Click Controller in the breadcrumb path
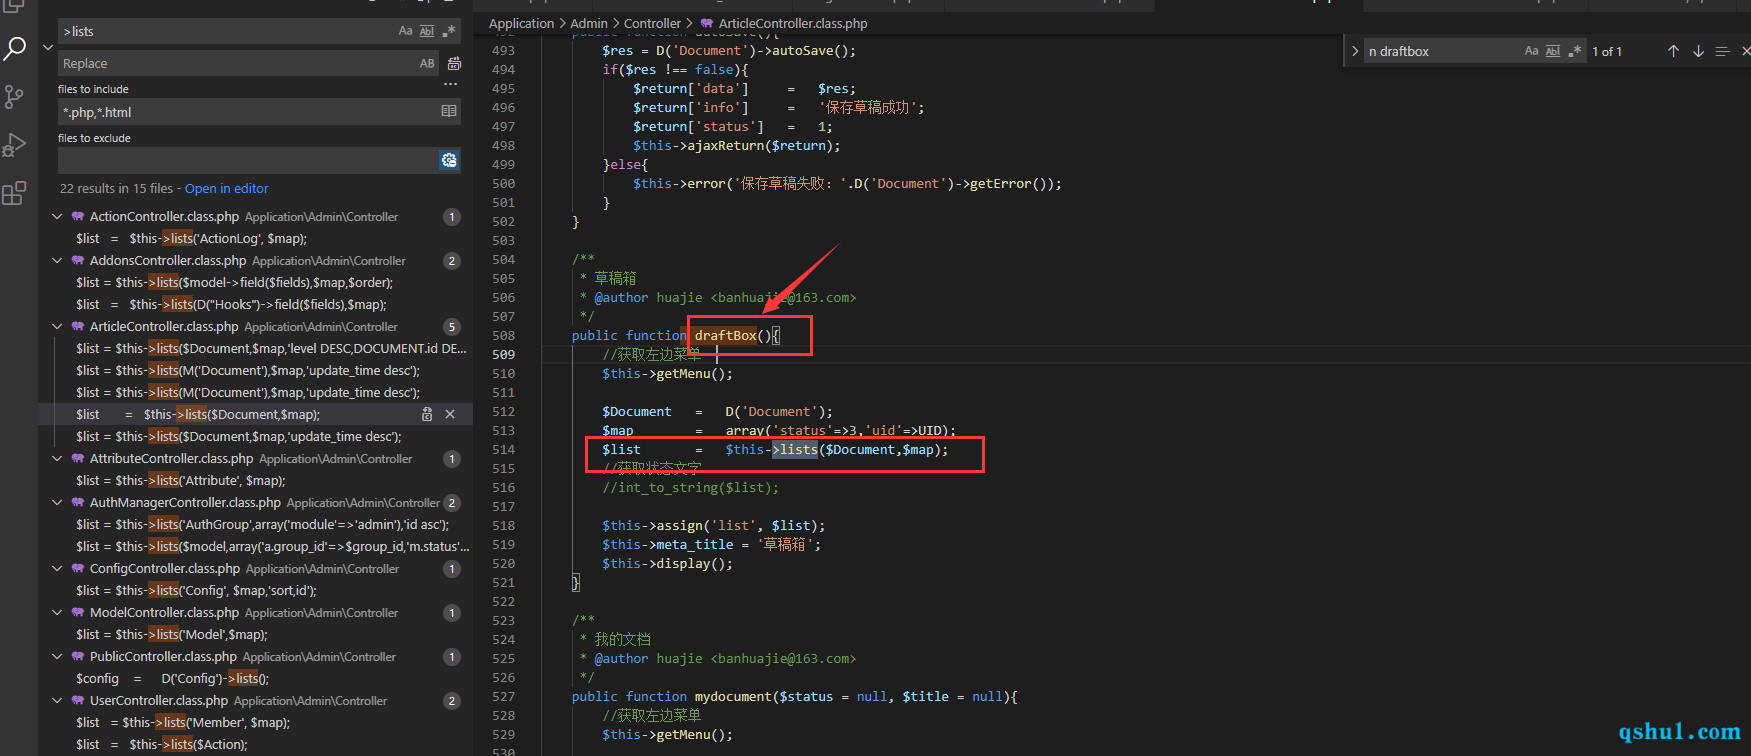Image resolution: width=1751 pixels, height=756 pixels. click(x=652, y=23)
